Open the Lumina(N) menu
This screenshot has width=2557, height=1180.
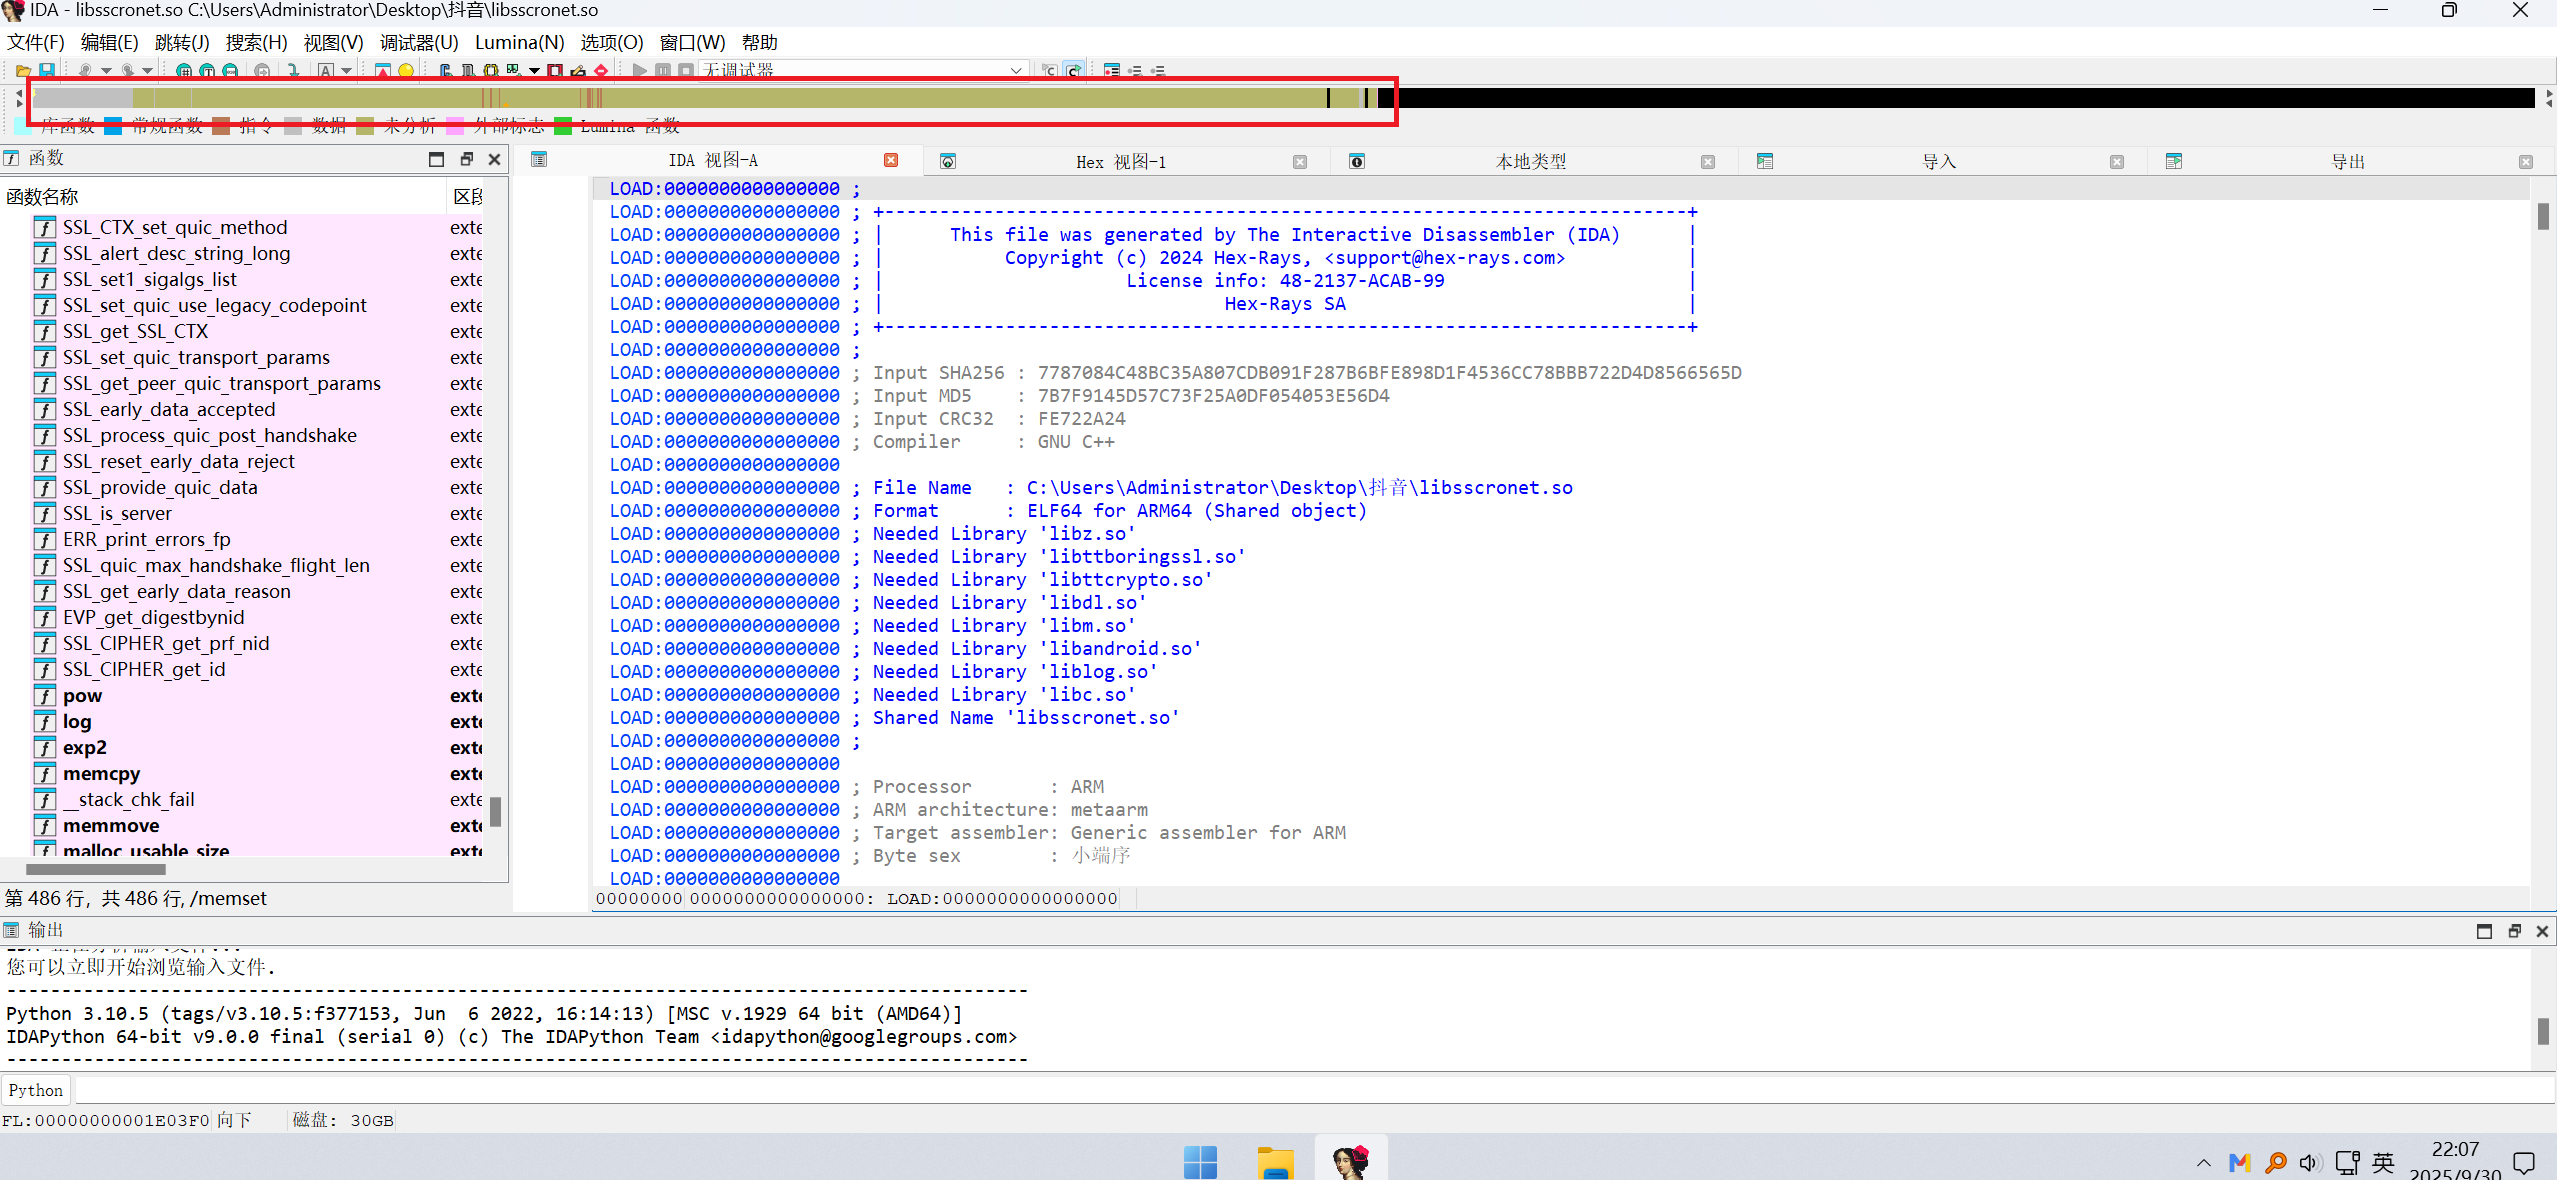519,43
